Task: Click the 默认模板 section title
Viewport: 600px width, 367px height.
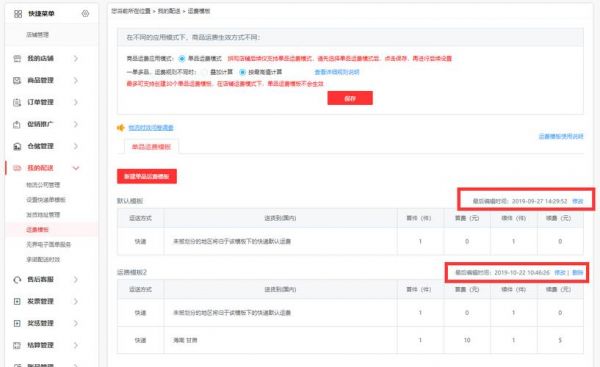Action: [130, 201]
